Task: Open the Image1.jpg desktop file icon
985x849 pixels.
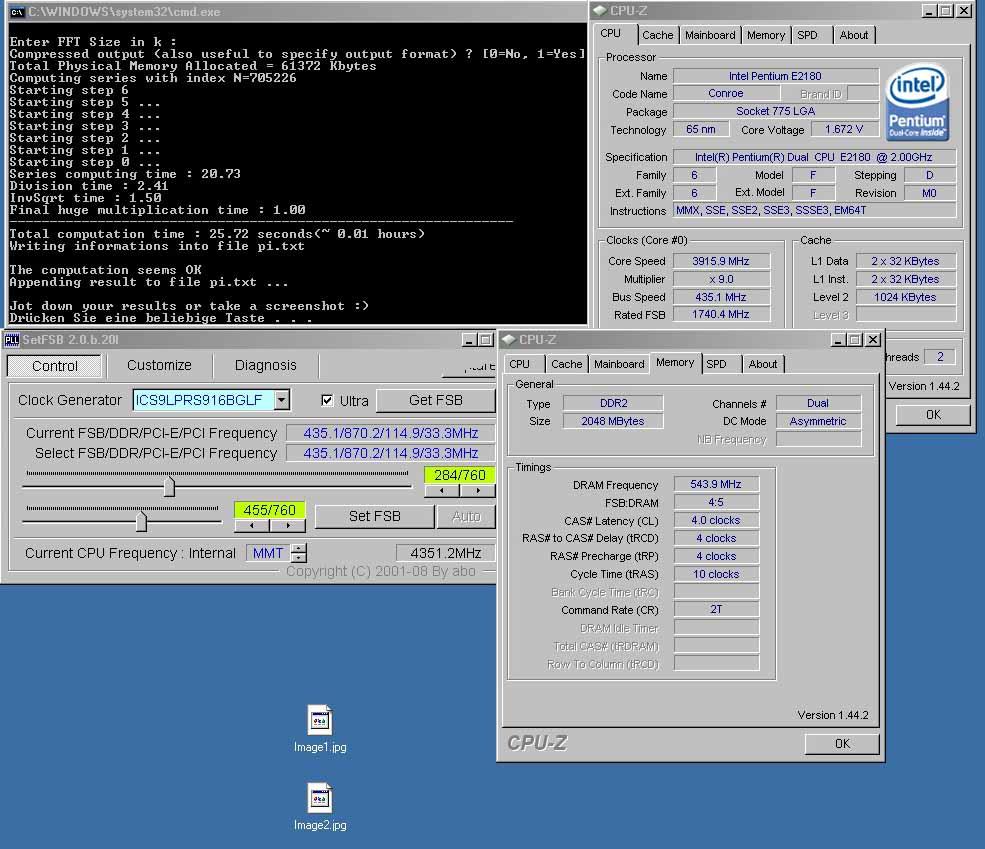Action: coord(320,720)
